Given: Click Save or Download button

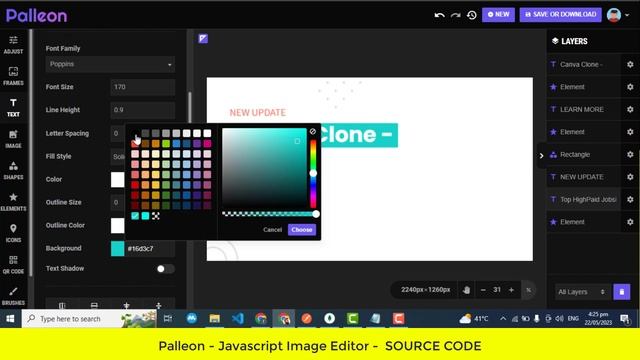Looking at the screenshot, I should coord(560,15).
